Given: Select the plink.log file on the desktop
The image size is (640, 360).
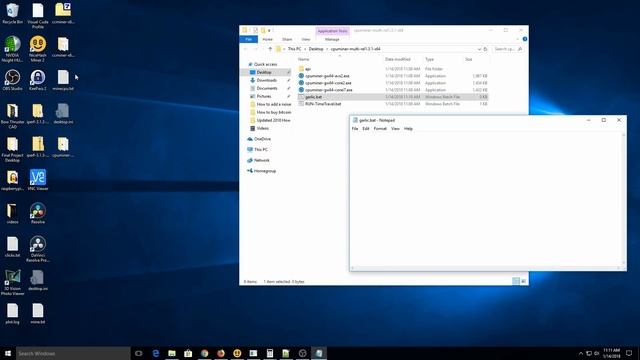Looking at the screenshot, I should click(x=12, y=313).
